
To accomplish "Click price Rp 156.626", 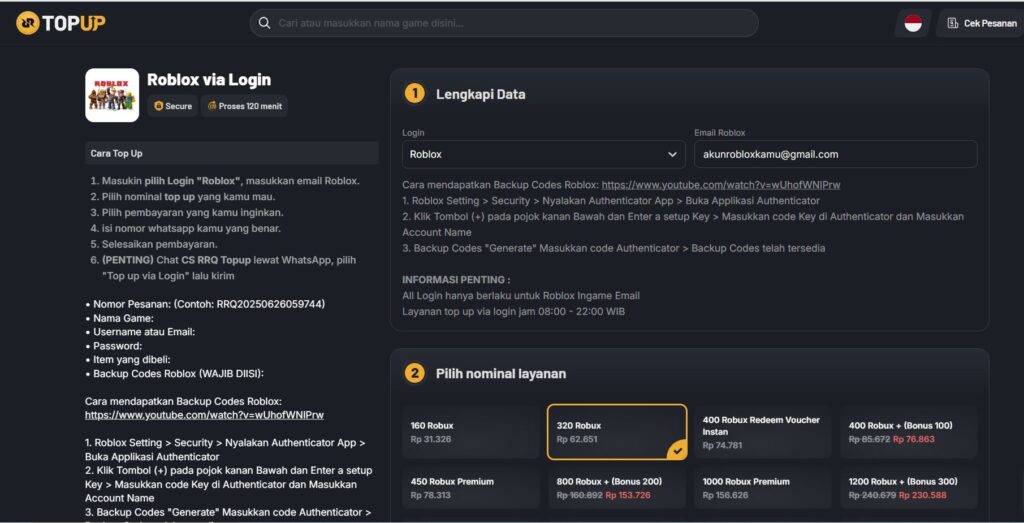I will (725, 495).
